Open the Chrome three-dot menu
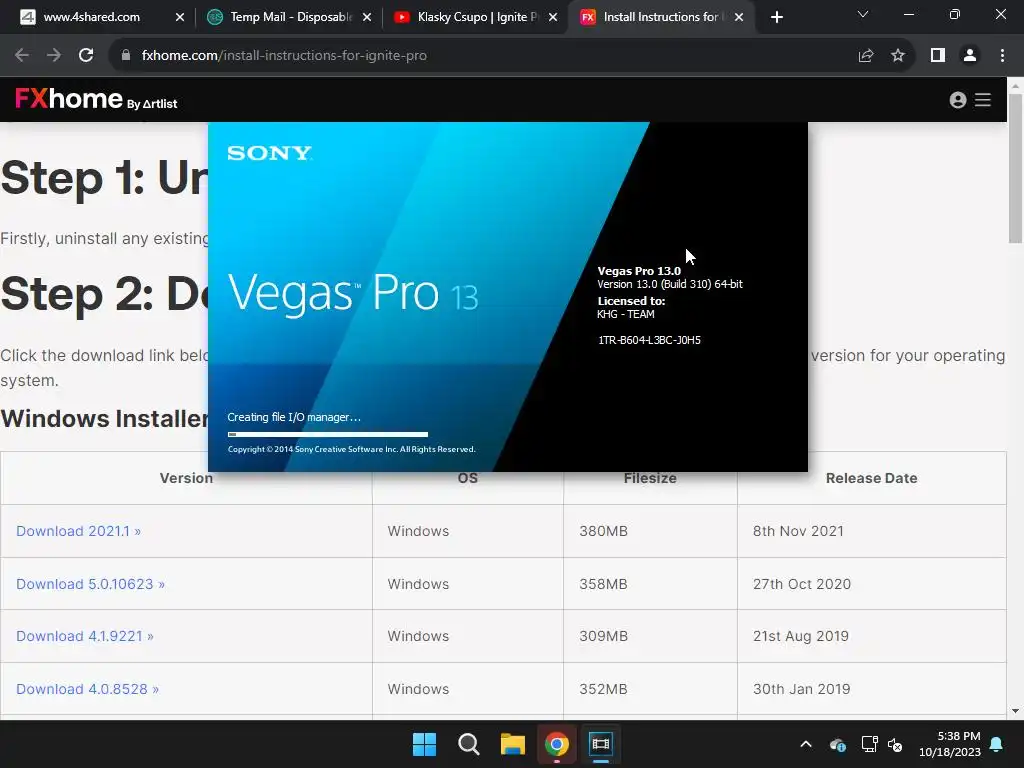This screenshot has width=1024, height=768. 1002,56
